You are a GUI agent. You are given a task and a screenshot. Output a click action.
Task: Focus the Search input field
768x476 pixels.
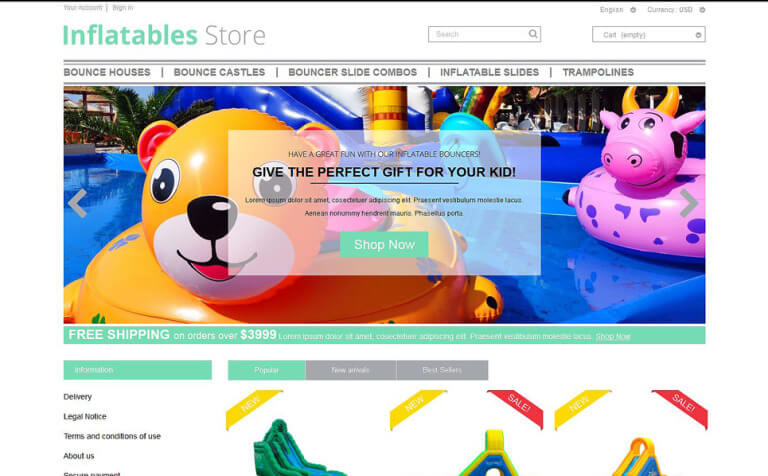[x=478, y=34]
